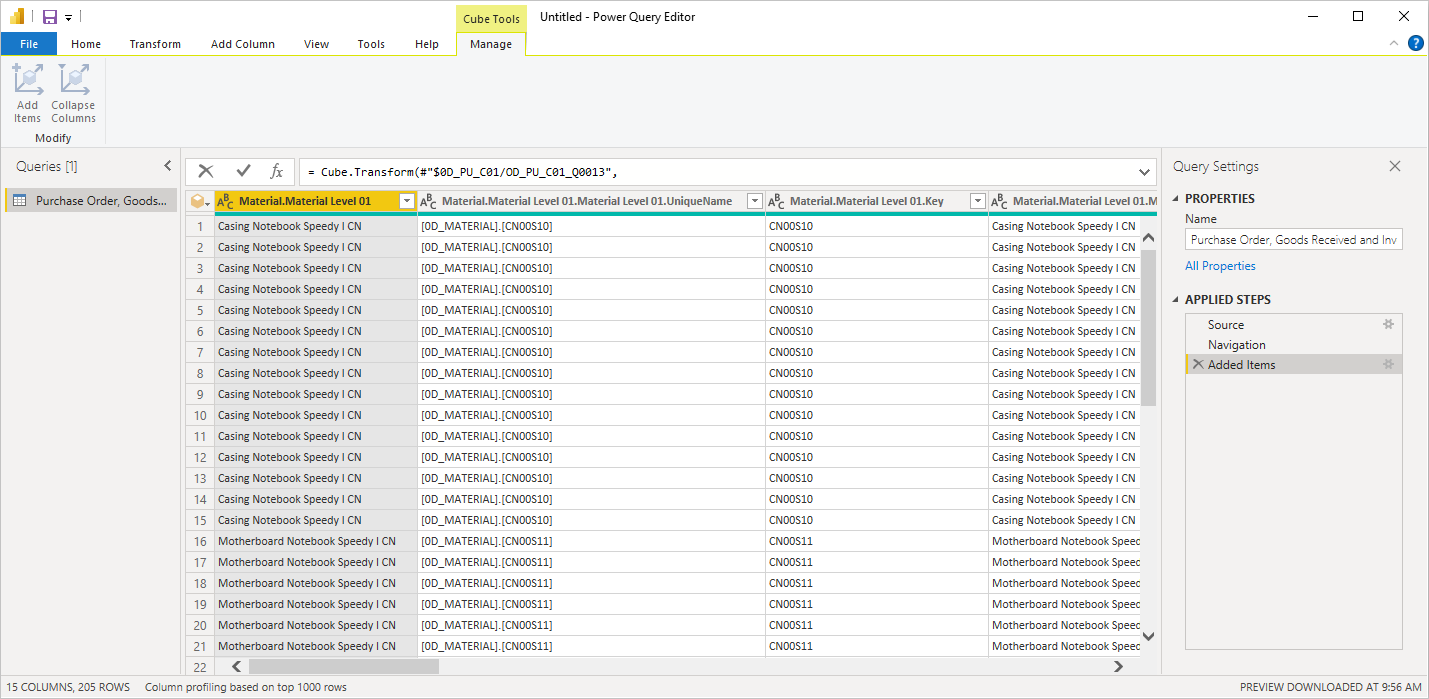Open UniqueName column filter dropdown
The height and width of the screenshot is (699, 1429).
(754, 201)
